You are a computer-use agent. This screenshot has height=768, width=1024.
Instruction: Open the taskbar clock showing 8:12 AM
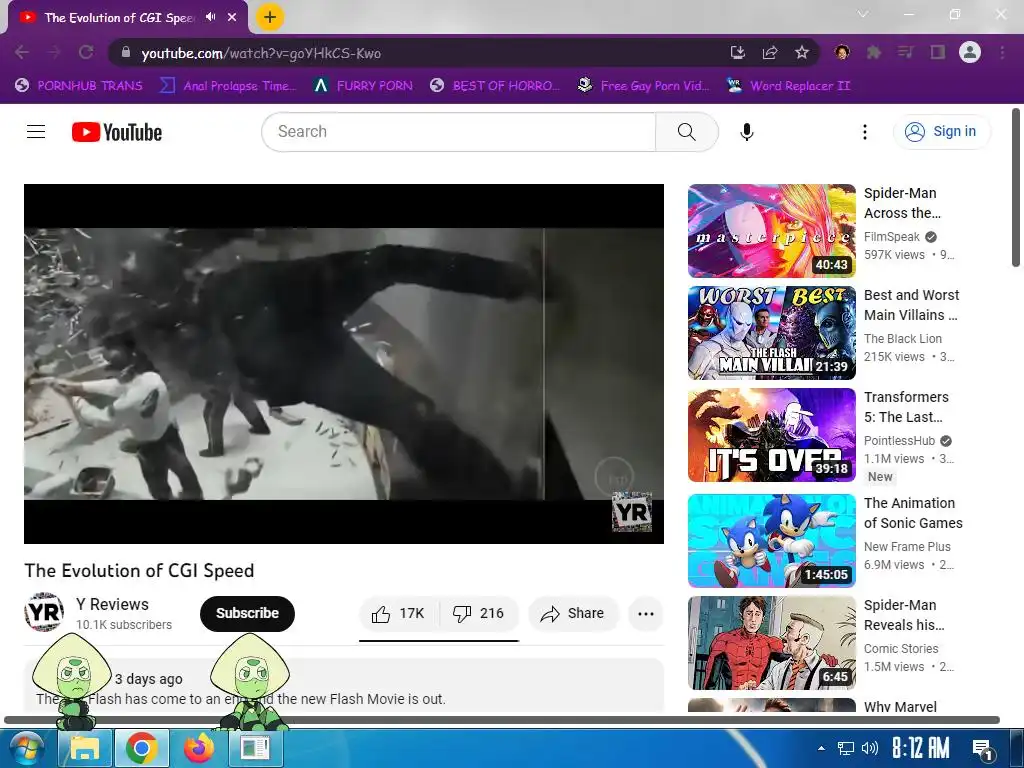coord(921,748)
